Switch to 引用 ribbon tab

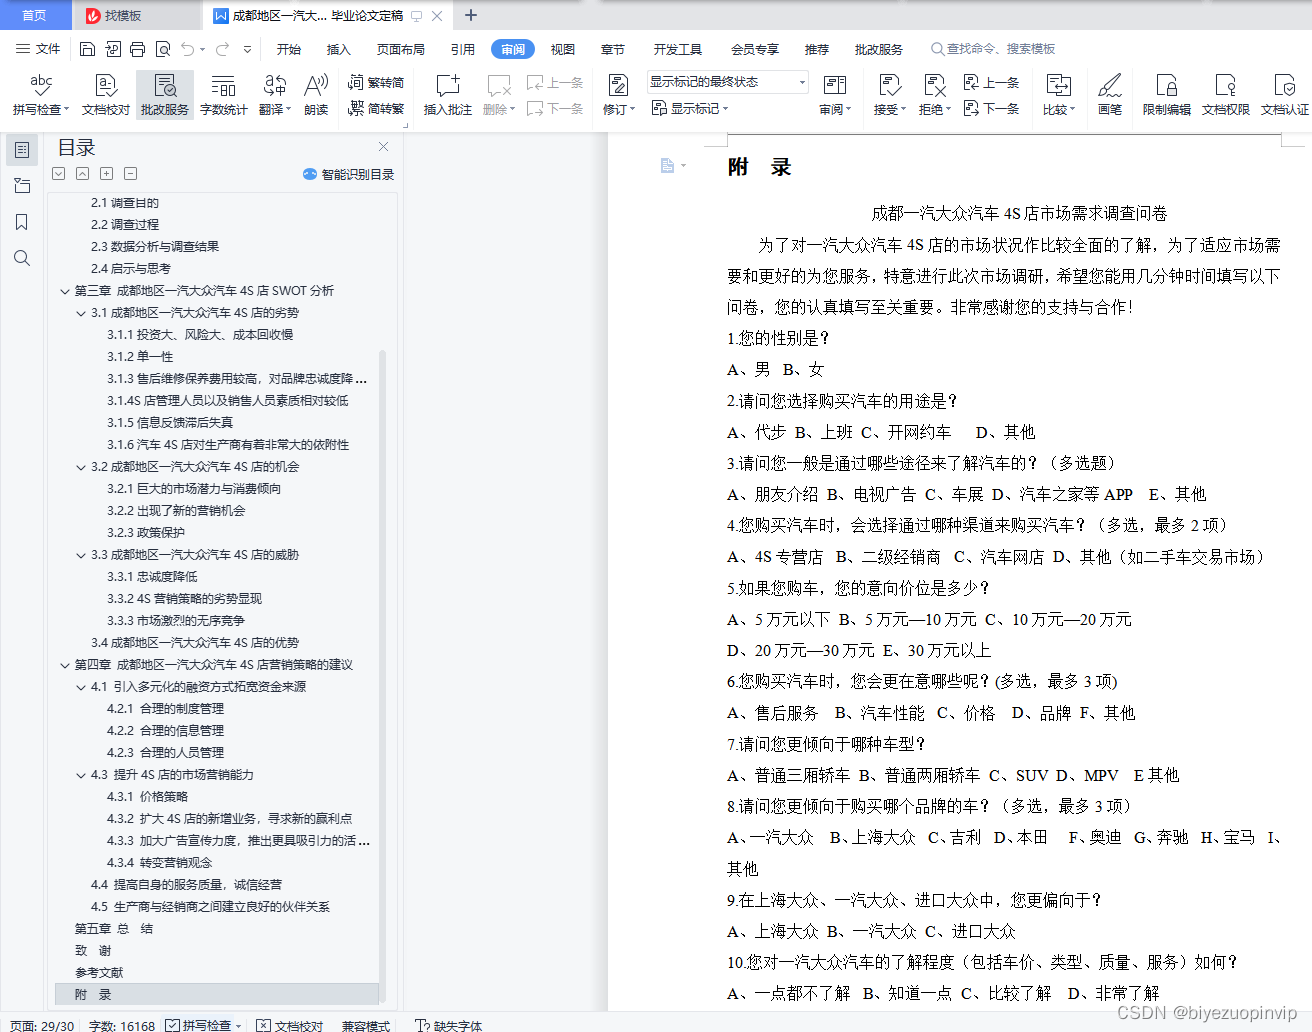pyautogui.click(x=463, y=49)
